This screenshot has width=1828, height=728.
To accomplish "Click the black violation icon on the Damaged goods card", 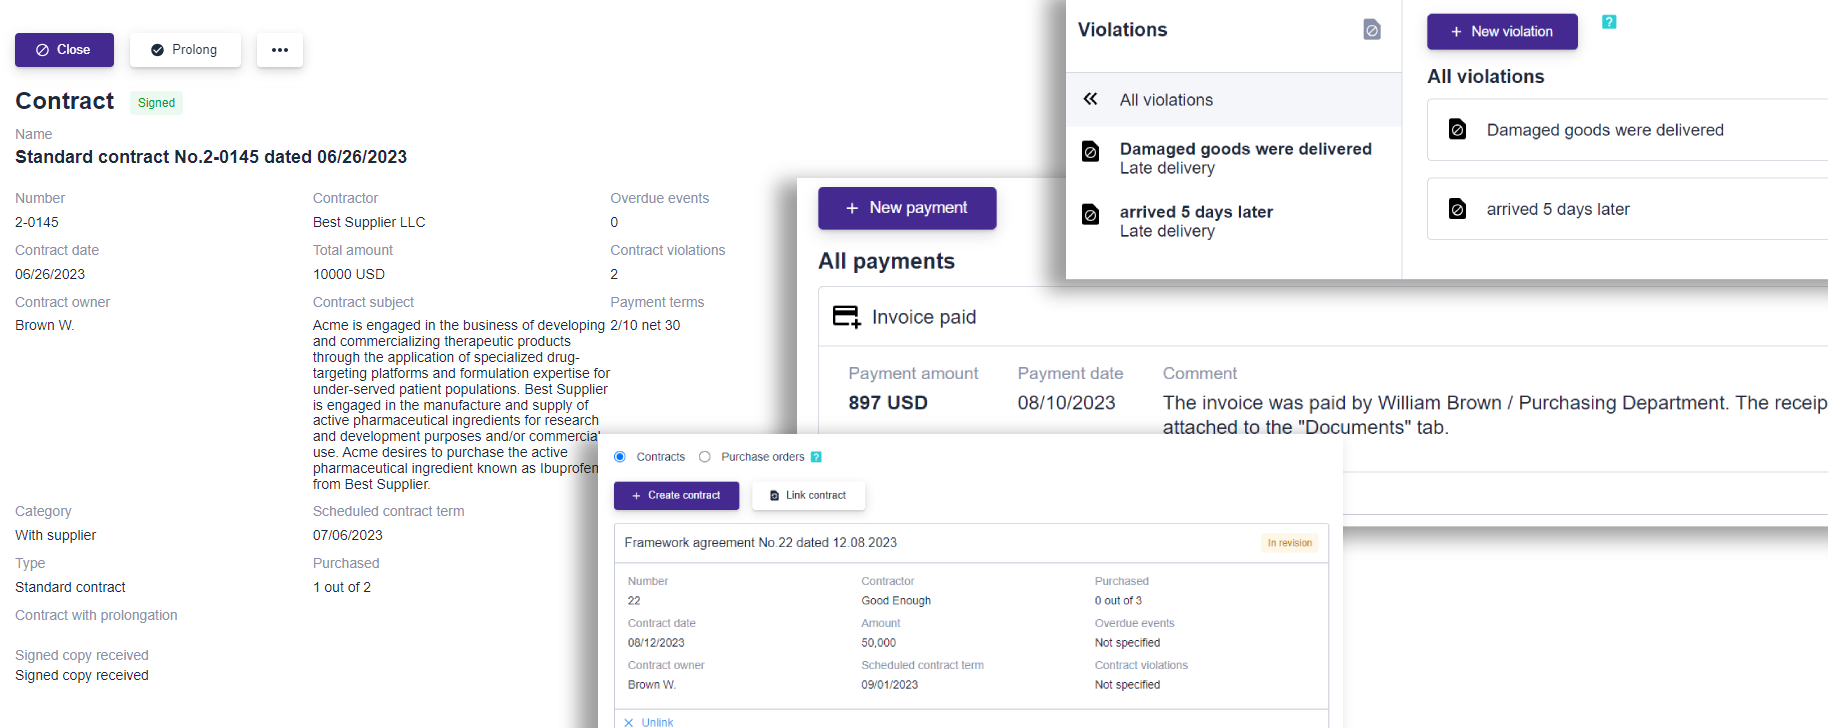I will click(x=1457, y=129).
